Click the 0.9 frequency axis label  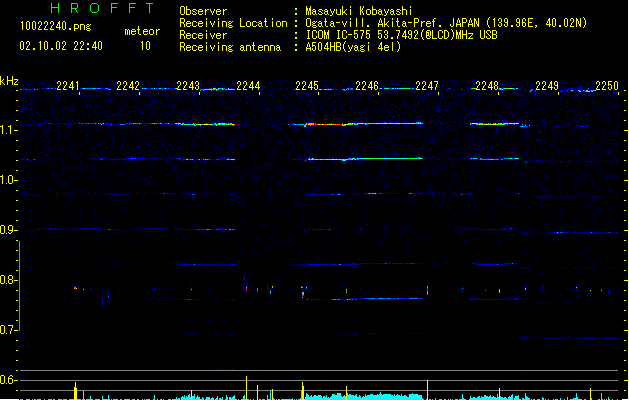coord(9,230)
